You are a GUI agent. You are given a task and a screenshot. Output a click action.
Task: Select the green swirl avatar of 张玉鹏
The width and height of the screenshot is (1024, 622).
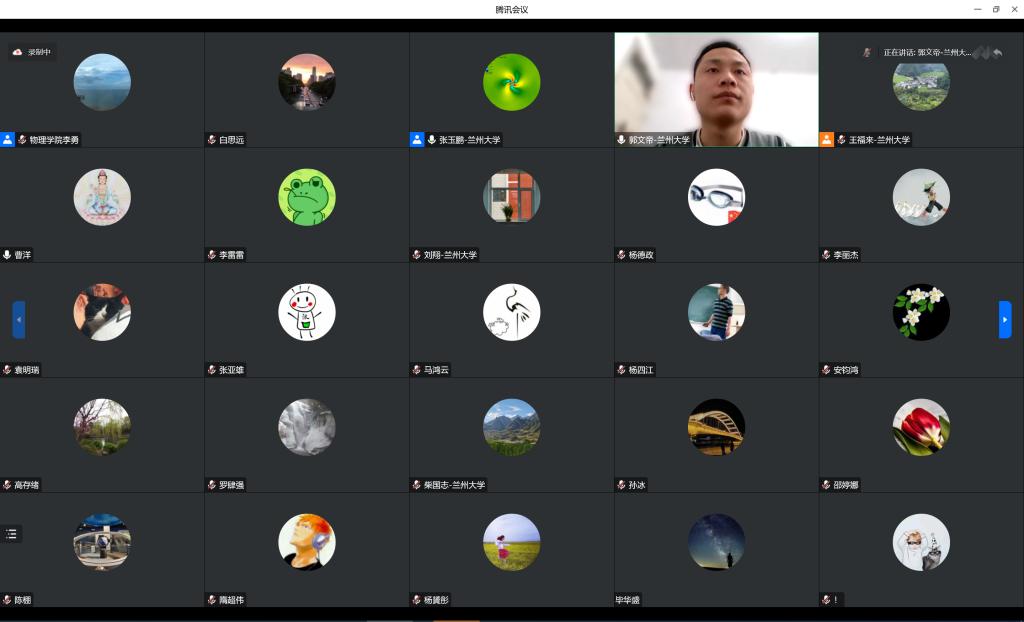pyautogui.click(x=511, y=82)
